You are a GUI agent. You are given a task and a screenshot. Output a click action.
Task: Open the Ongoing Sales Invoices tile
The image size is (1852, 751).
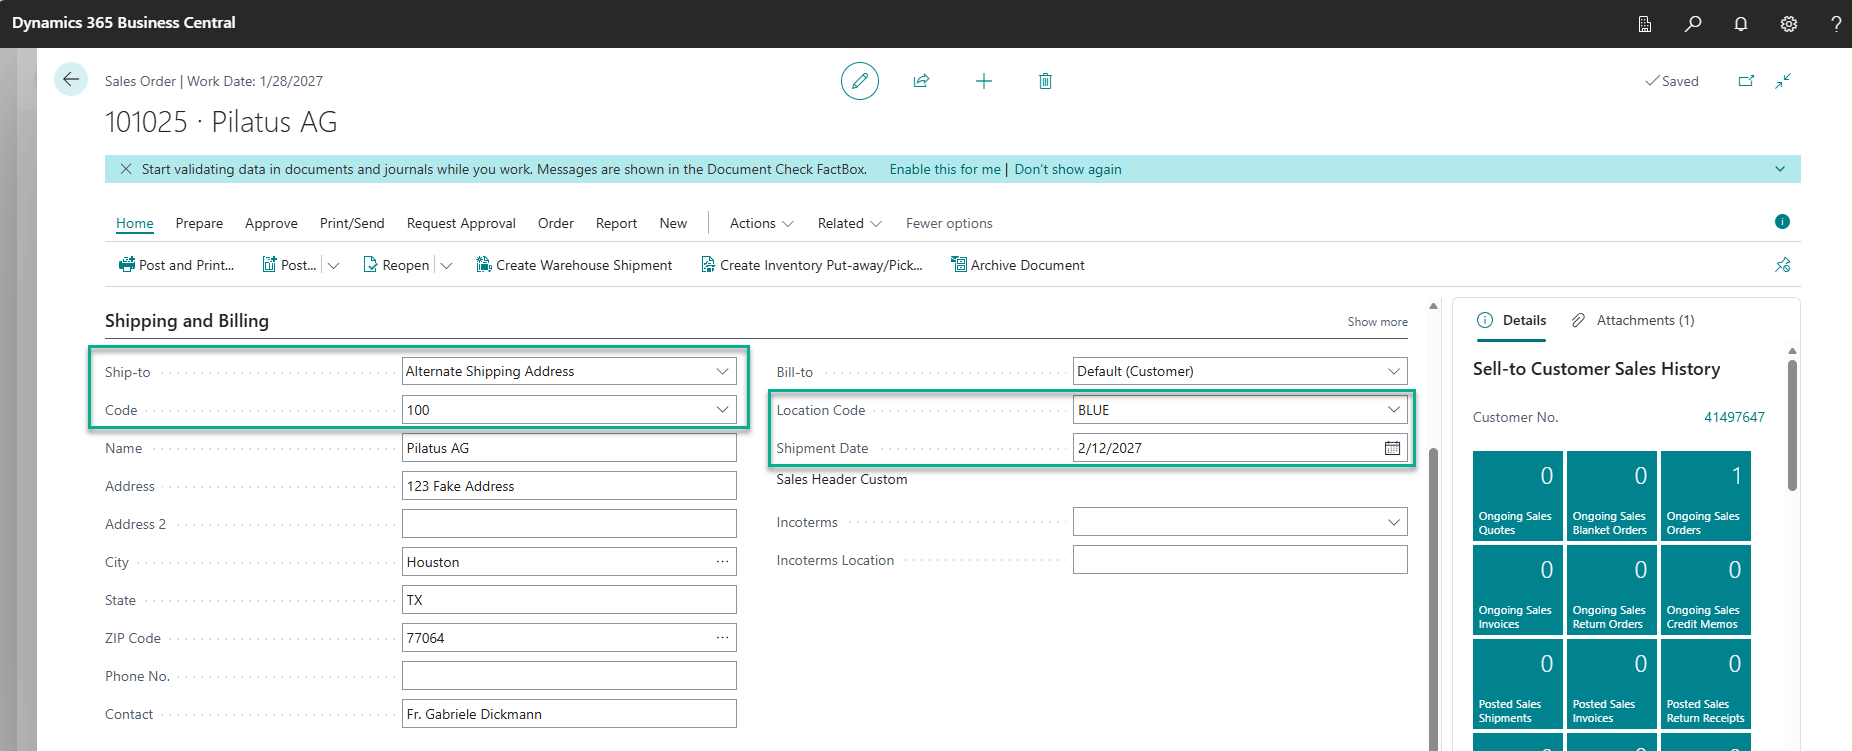click(1518, 590)
